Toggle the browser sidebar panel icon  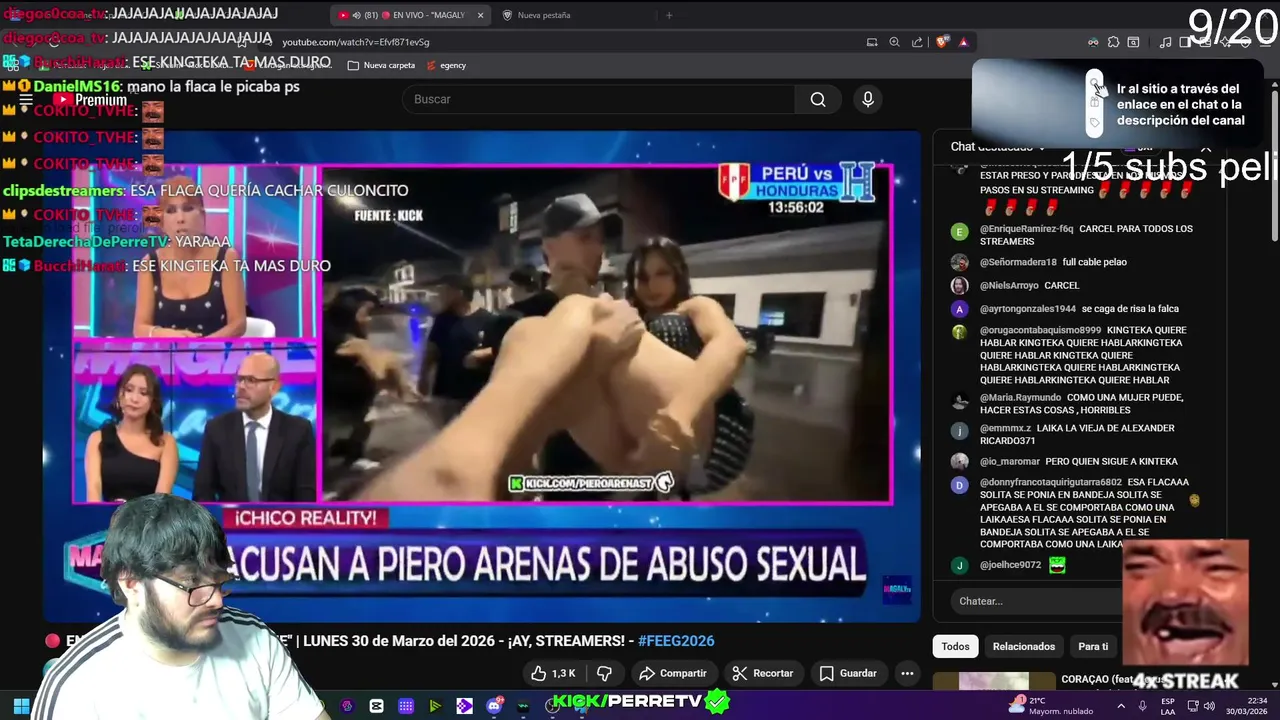click(1186, 42)
